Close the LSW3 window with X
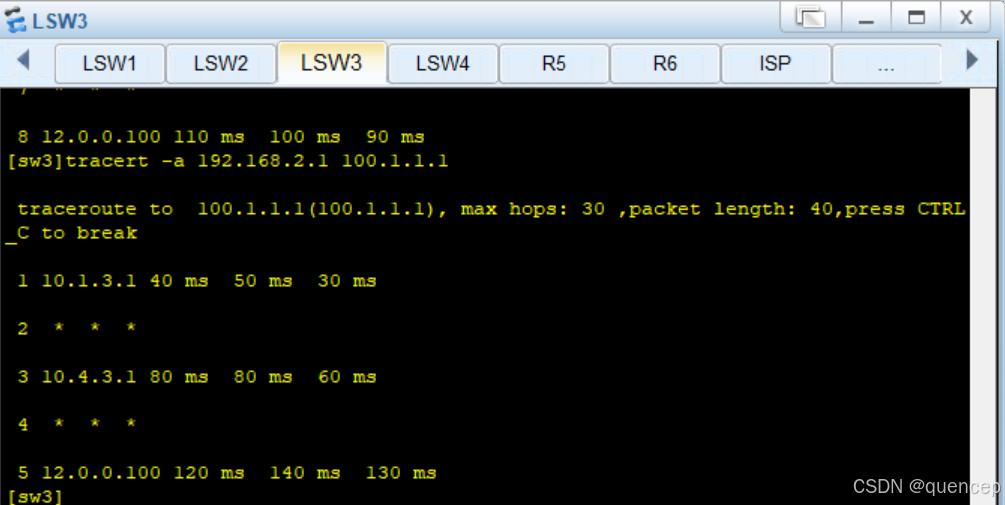Screen dimensions: 1005x505 (x=966, y=17)
